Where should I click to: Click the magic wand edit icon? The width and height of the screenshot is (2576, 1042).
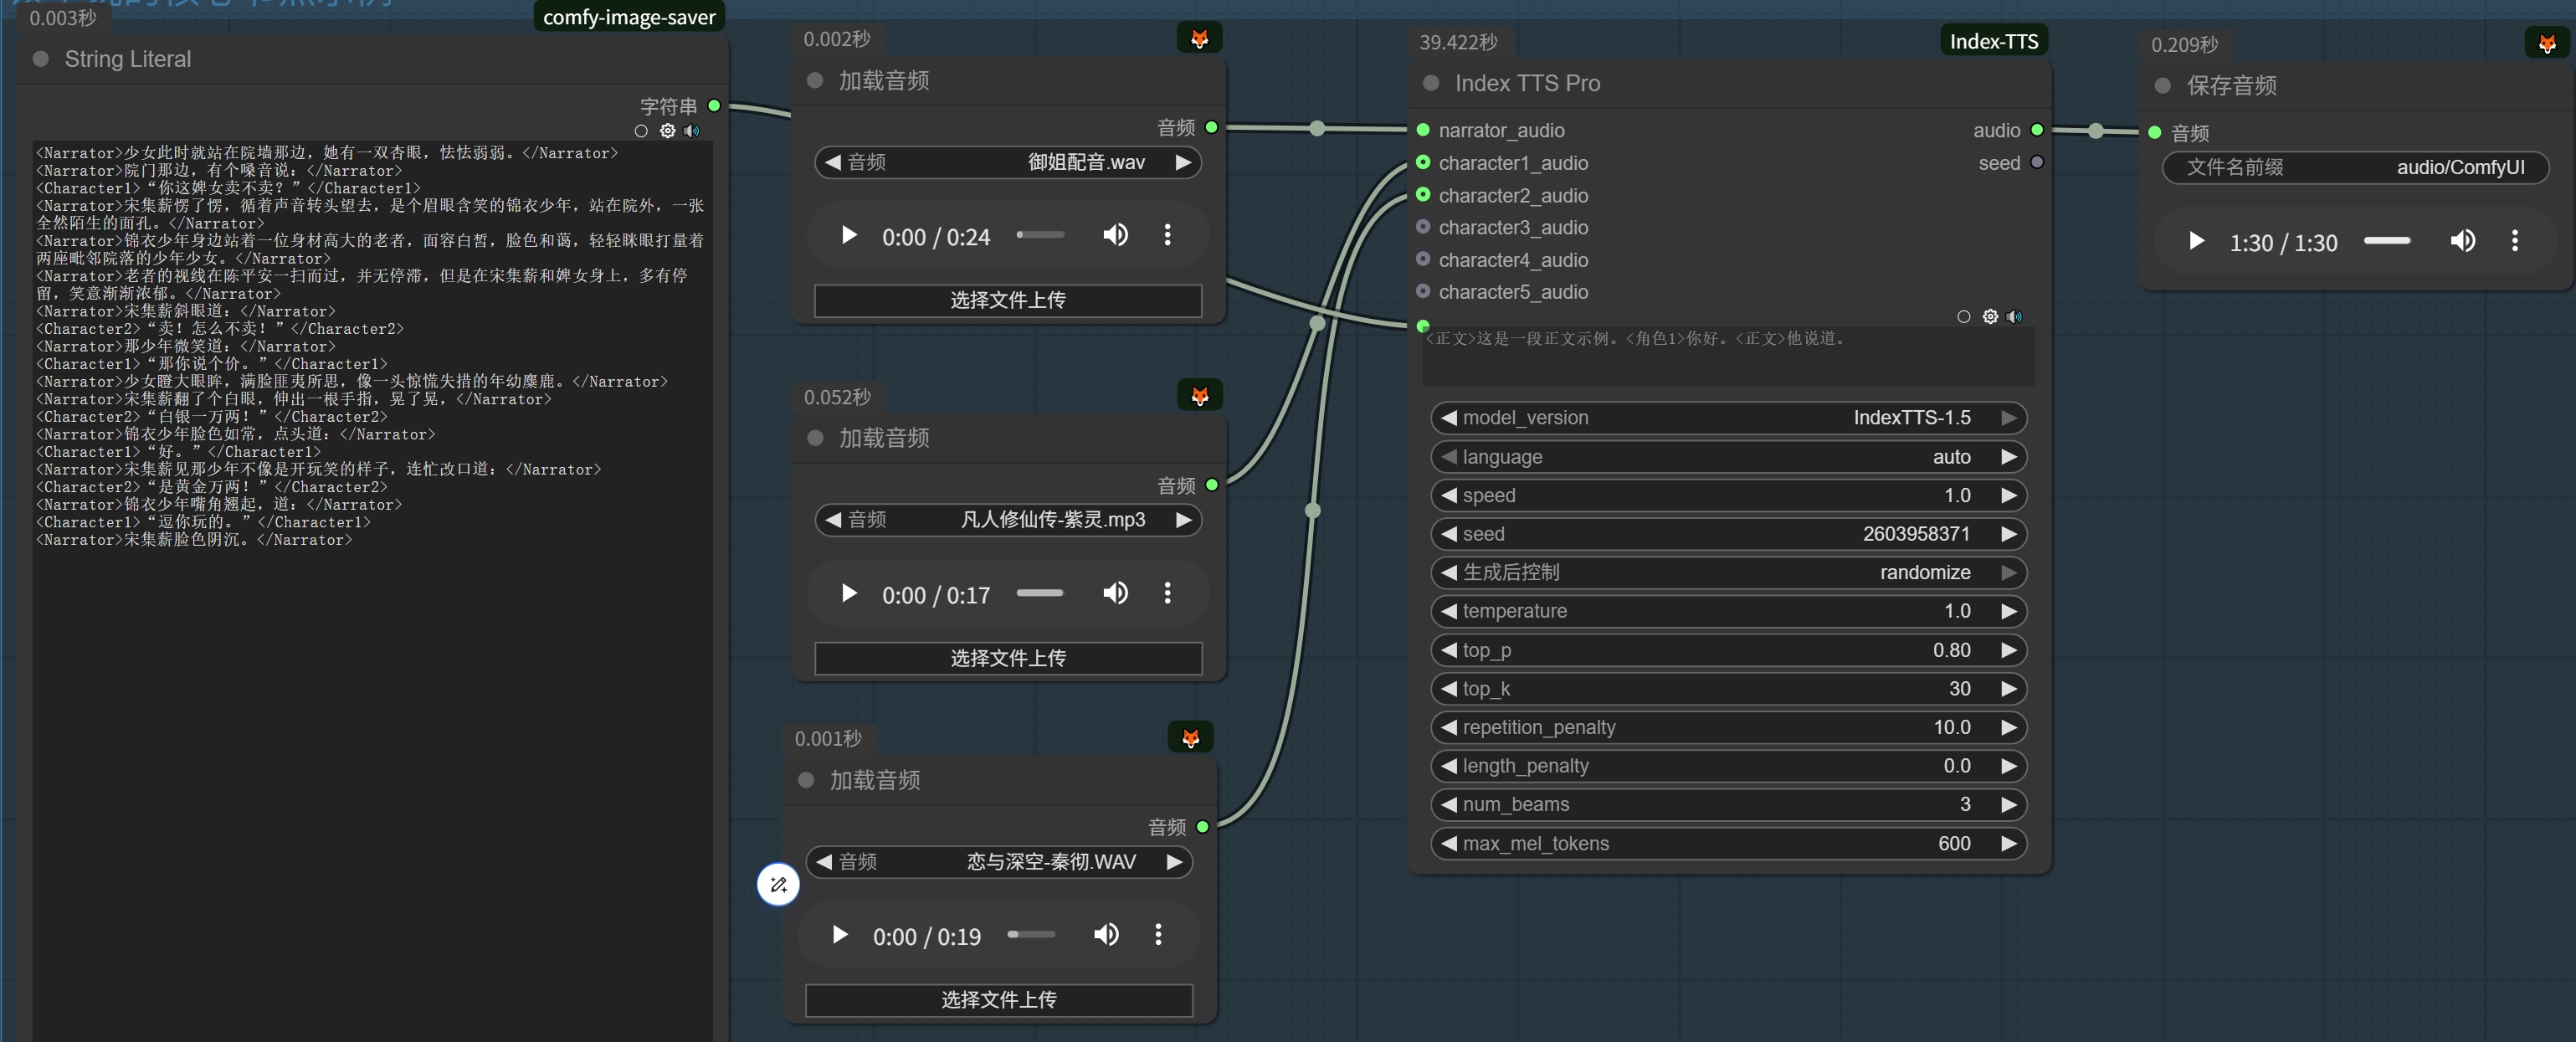pos(778,884)
